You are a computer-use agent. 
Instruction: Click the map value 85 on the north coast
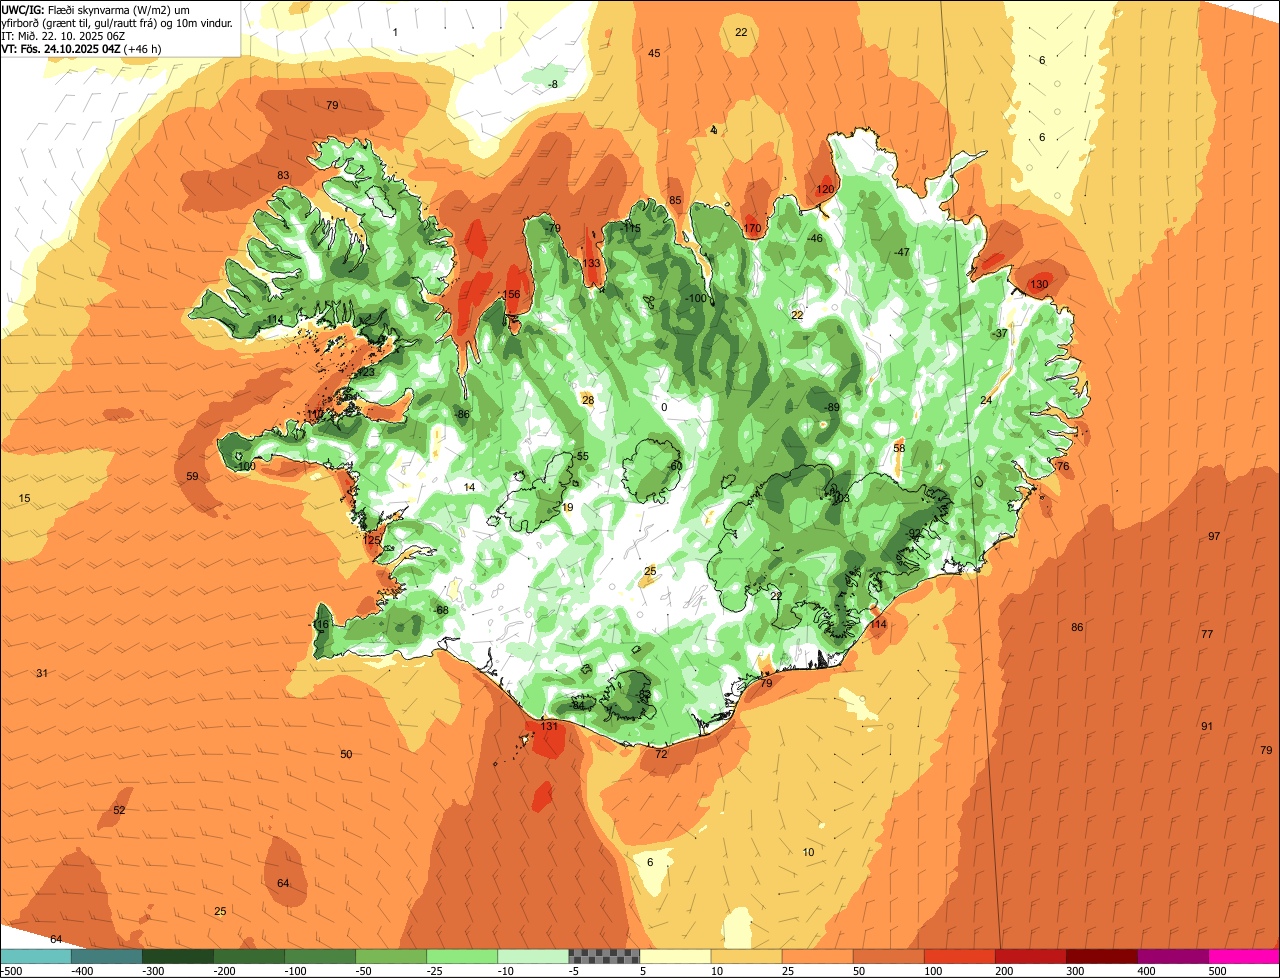(x=675, y=201)
